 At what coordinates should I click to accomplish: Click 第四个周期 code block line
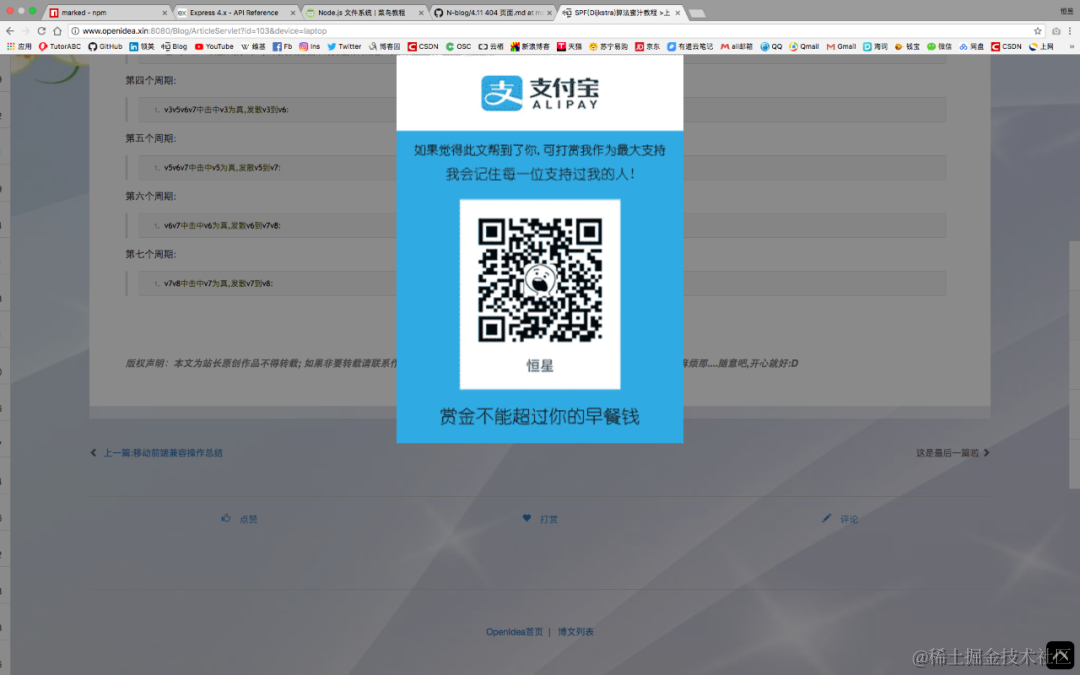541,110
